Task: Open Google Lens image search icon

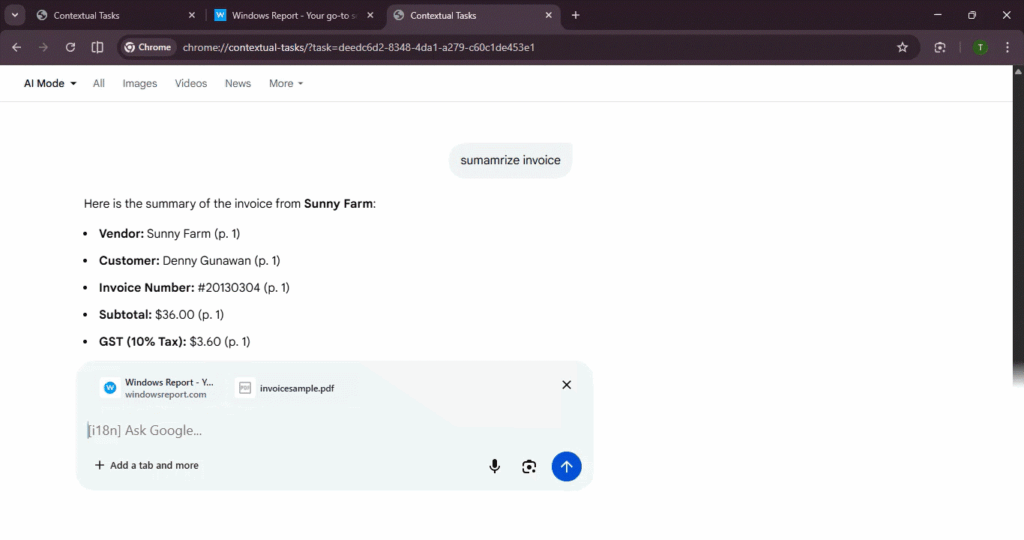Action: click(x=529, y=466)
